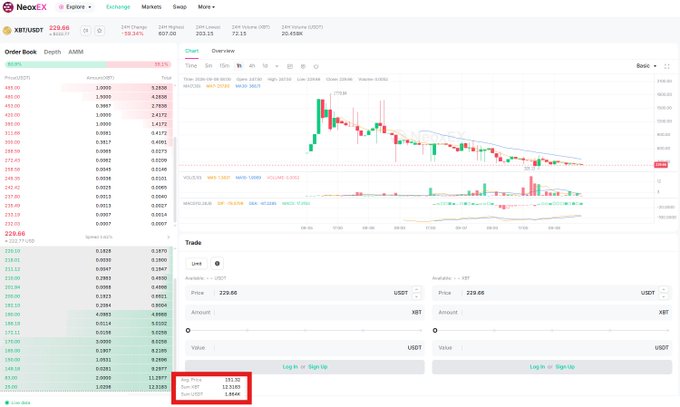This screenshot has width=680, height=407.
Task: Click the XBT/USDT trading pair selector
Action: 29,30
